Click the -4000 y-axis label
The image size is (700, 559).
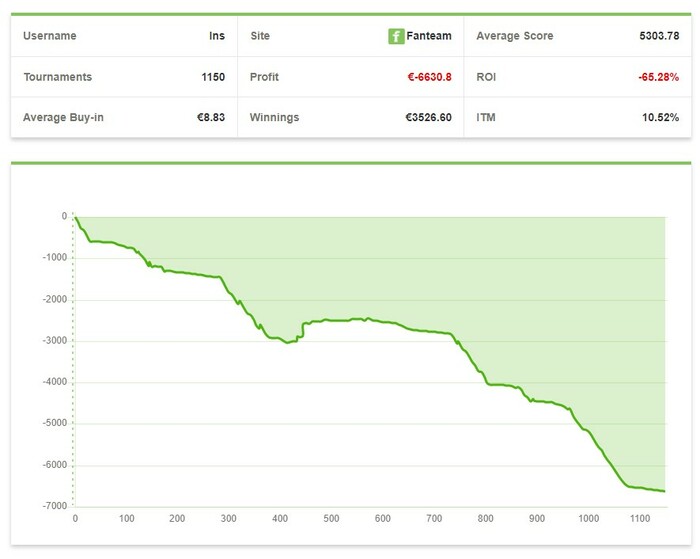point(55,382)
